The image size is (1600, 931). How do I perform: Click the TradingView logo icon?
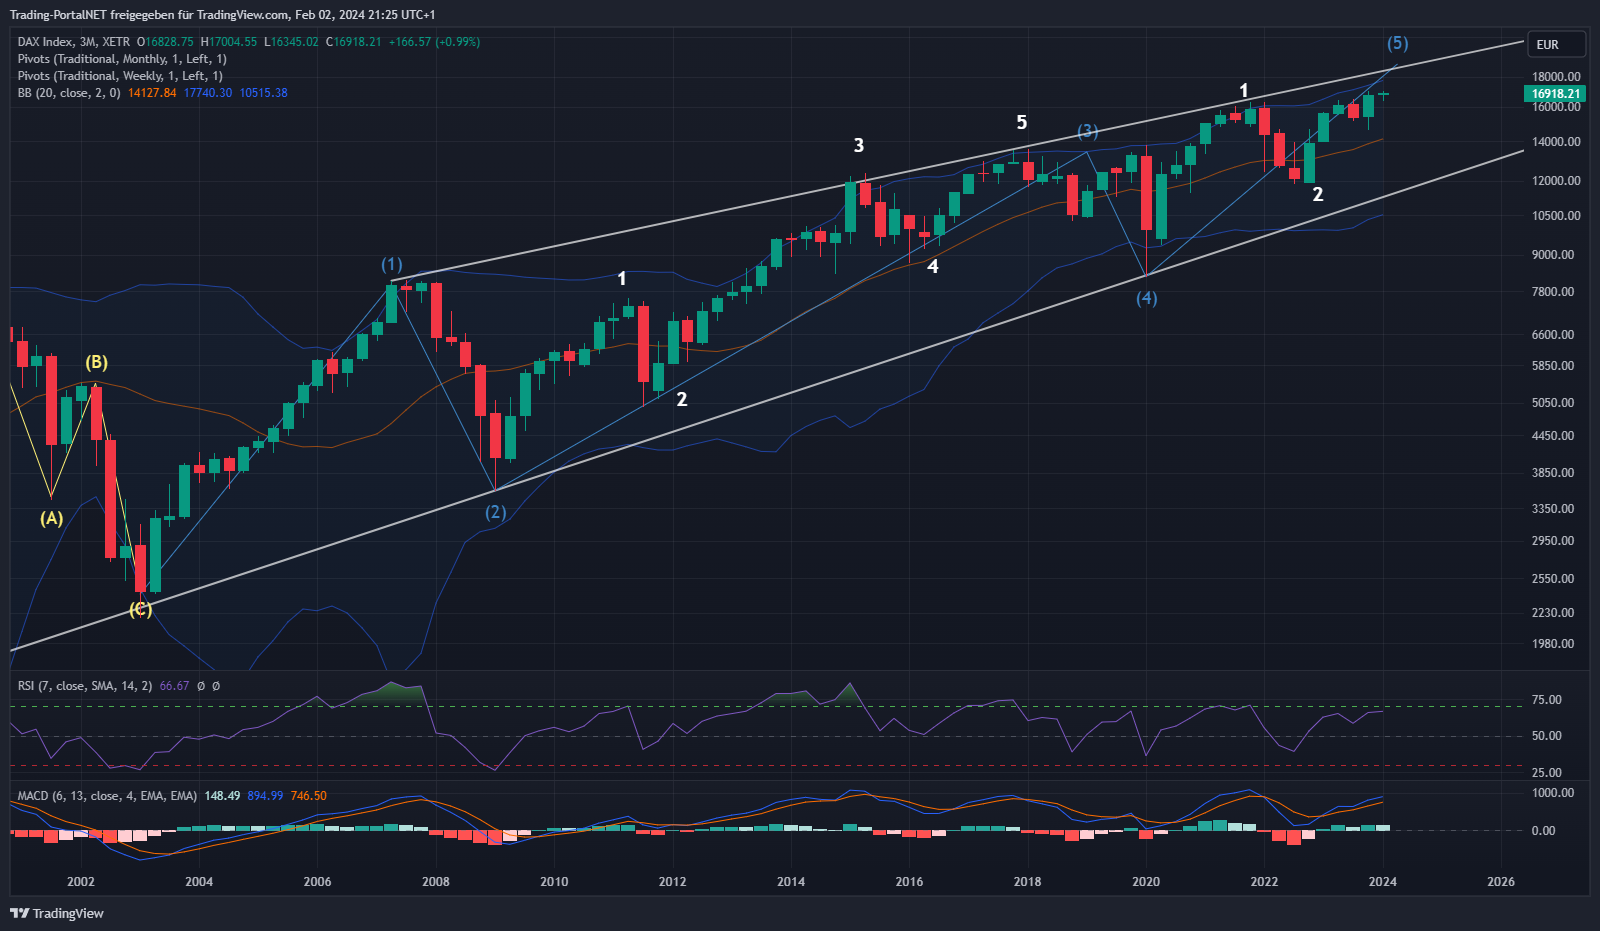[19, 913]
